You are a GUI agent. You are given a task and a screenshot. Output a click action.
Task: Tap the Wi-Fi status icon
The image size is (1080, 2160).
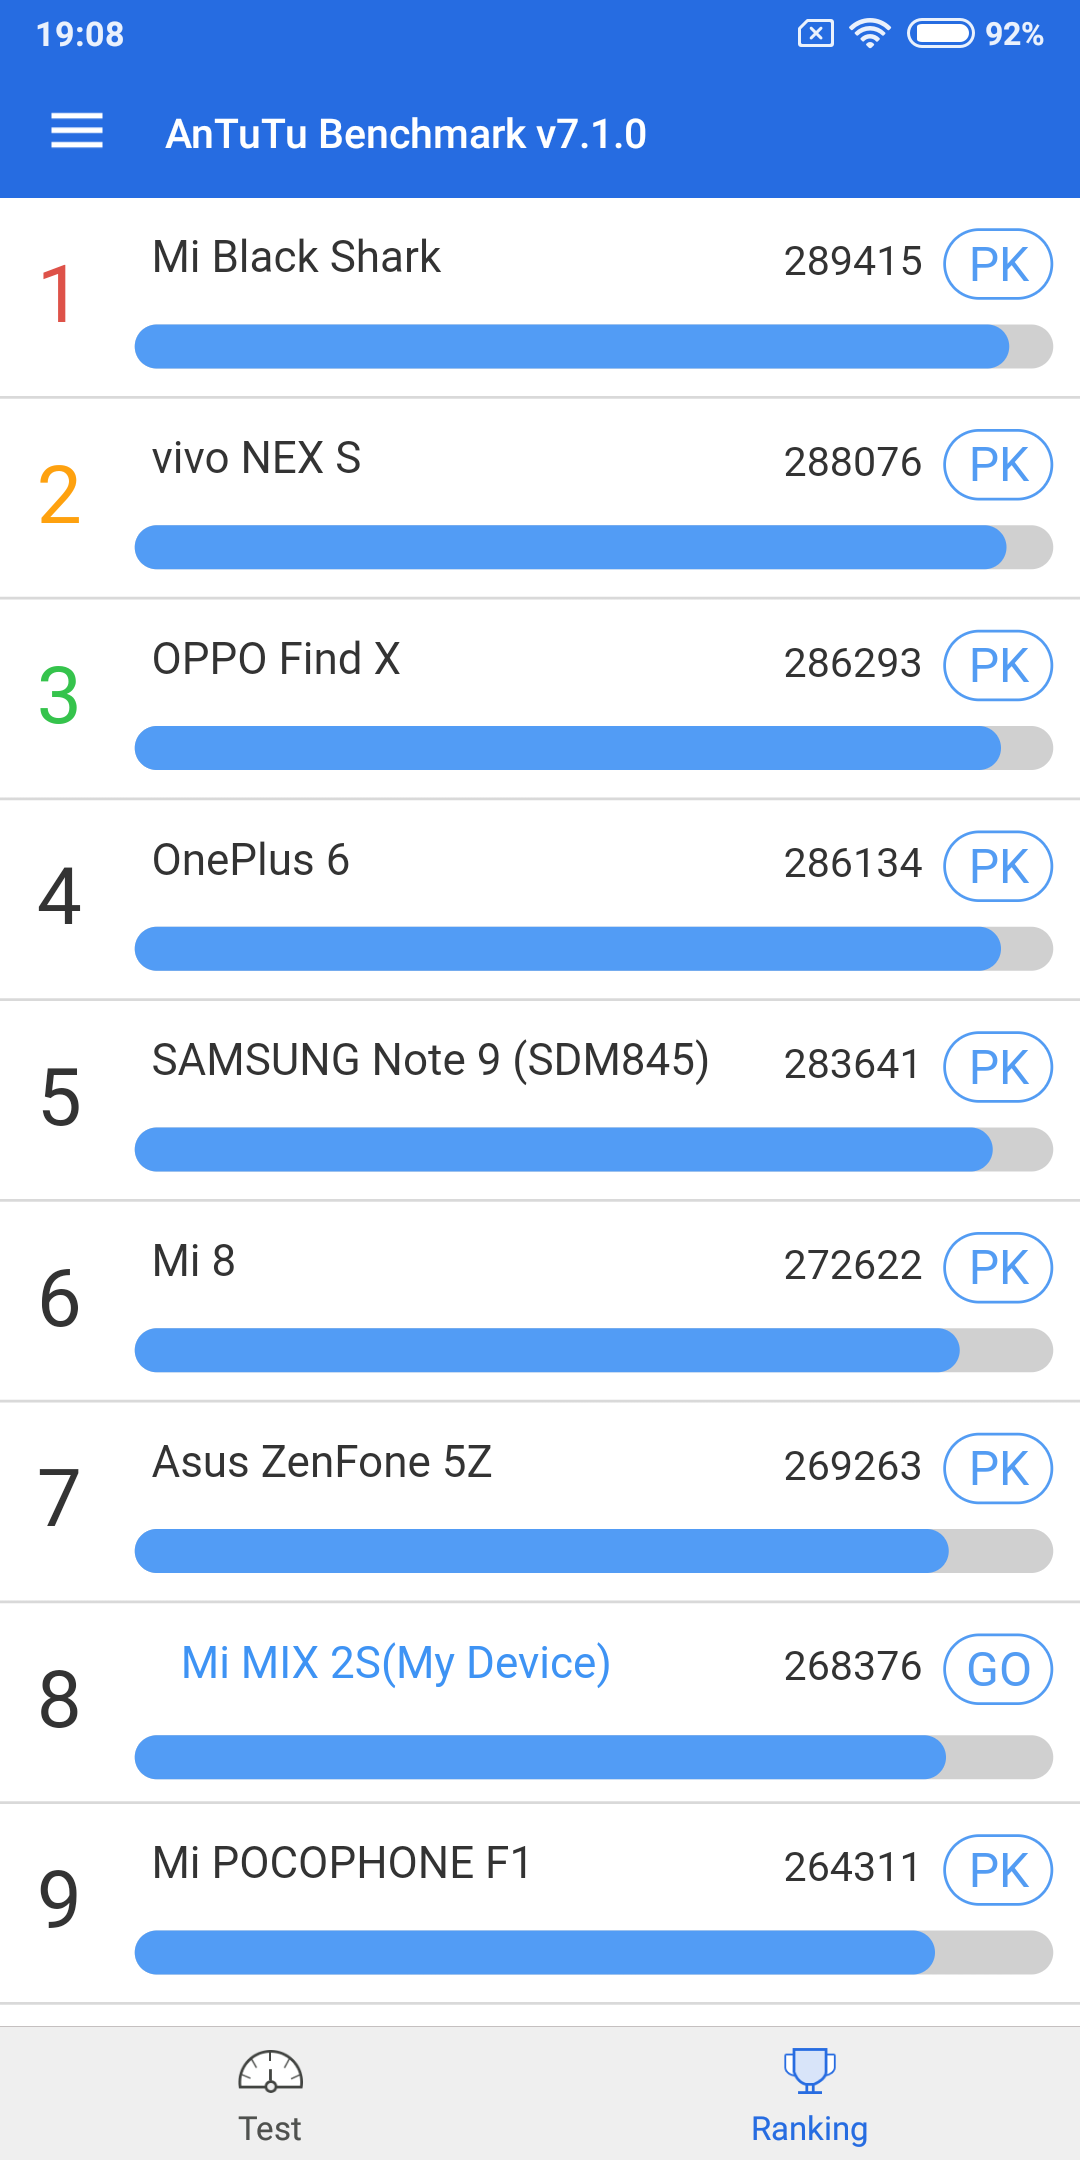tap(870, 34)
